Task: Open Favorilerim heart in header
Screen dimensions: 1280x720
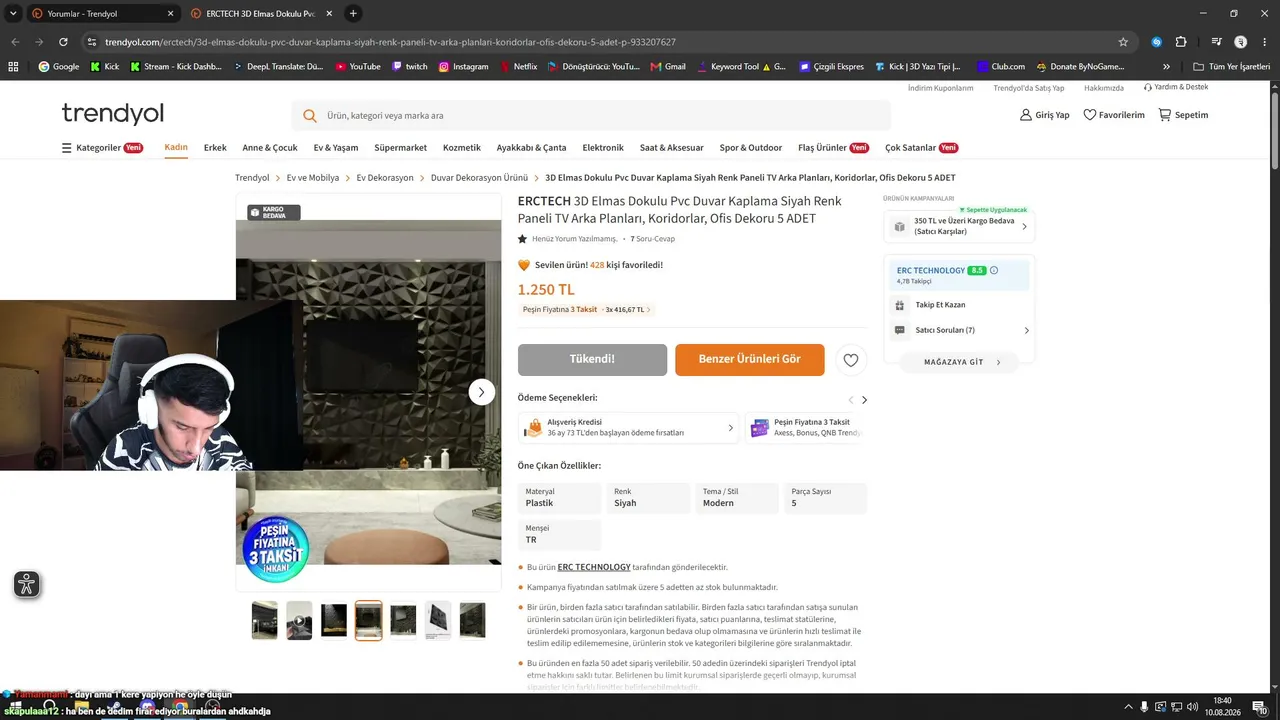Action: click(x=1114, y=115)
